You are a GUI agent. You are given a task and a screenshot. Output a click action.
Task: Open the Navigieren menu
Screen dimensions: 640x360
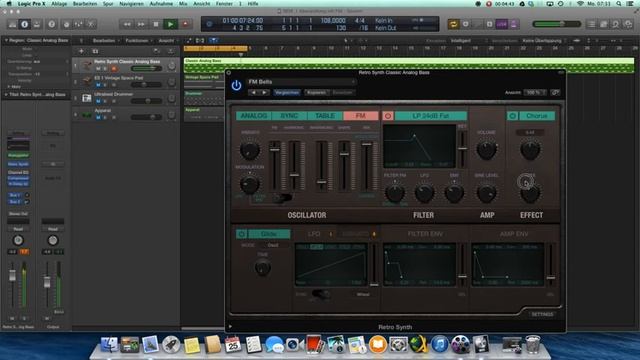point(131,4)
